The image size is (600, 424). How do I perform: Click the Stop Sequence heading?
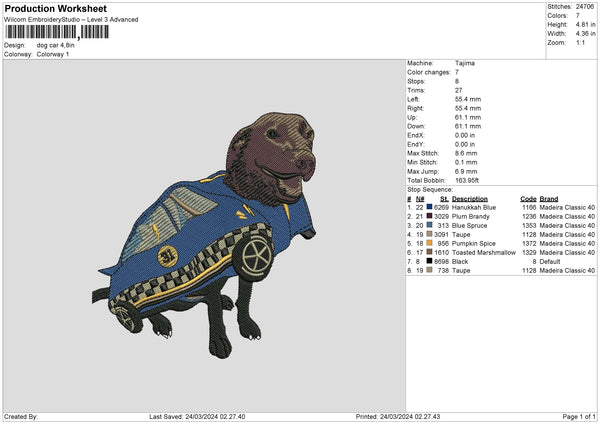coord(429,188)
